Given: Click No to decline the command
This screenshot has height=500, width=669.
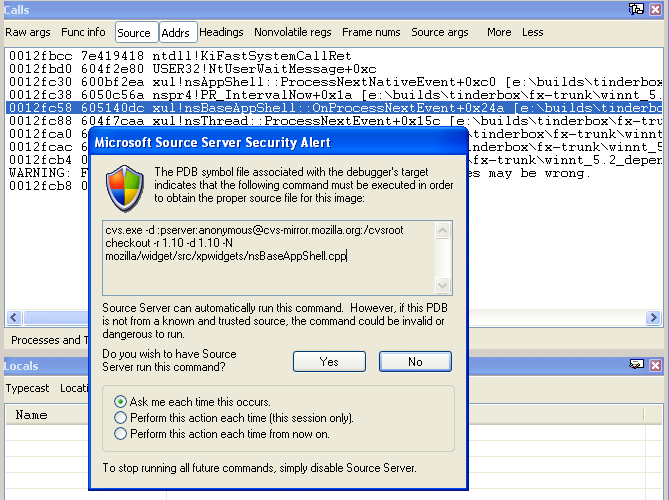Looking at the screenshot, I should point(415,362).
